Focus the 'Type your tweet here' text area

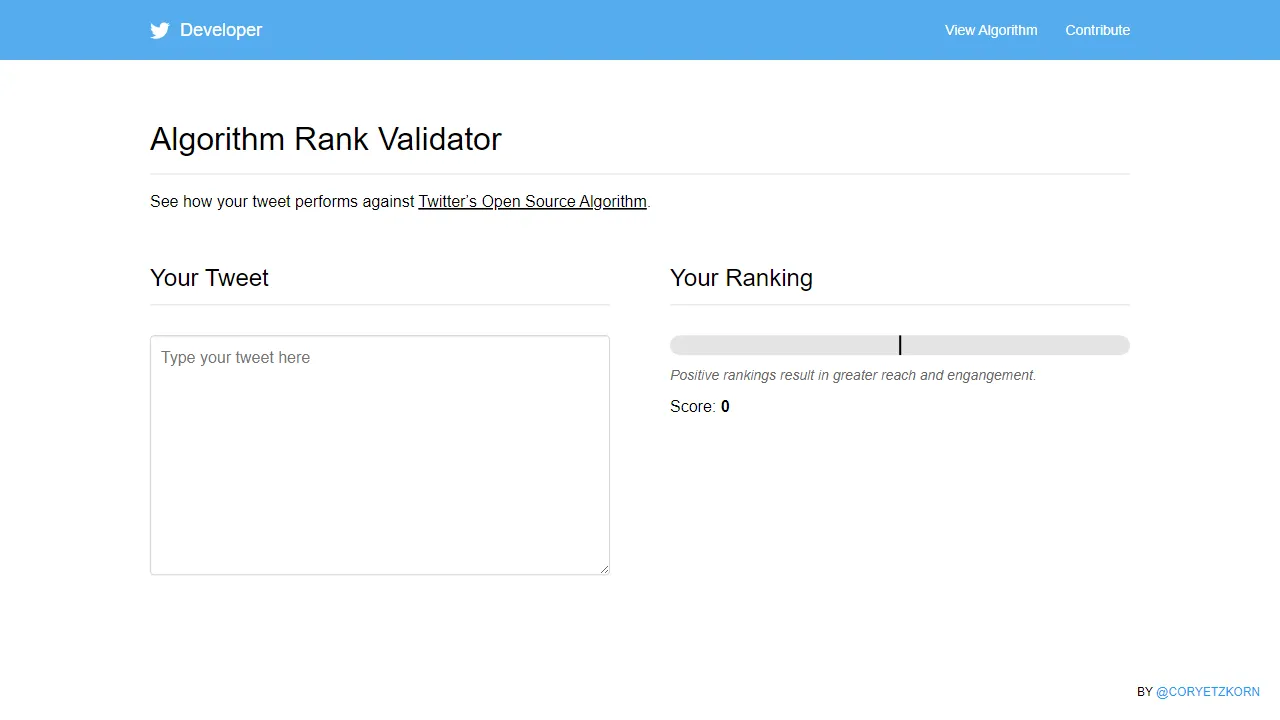pos(380,455)
